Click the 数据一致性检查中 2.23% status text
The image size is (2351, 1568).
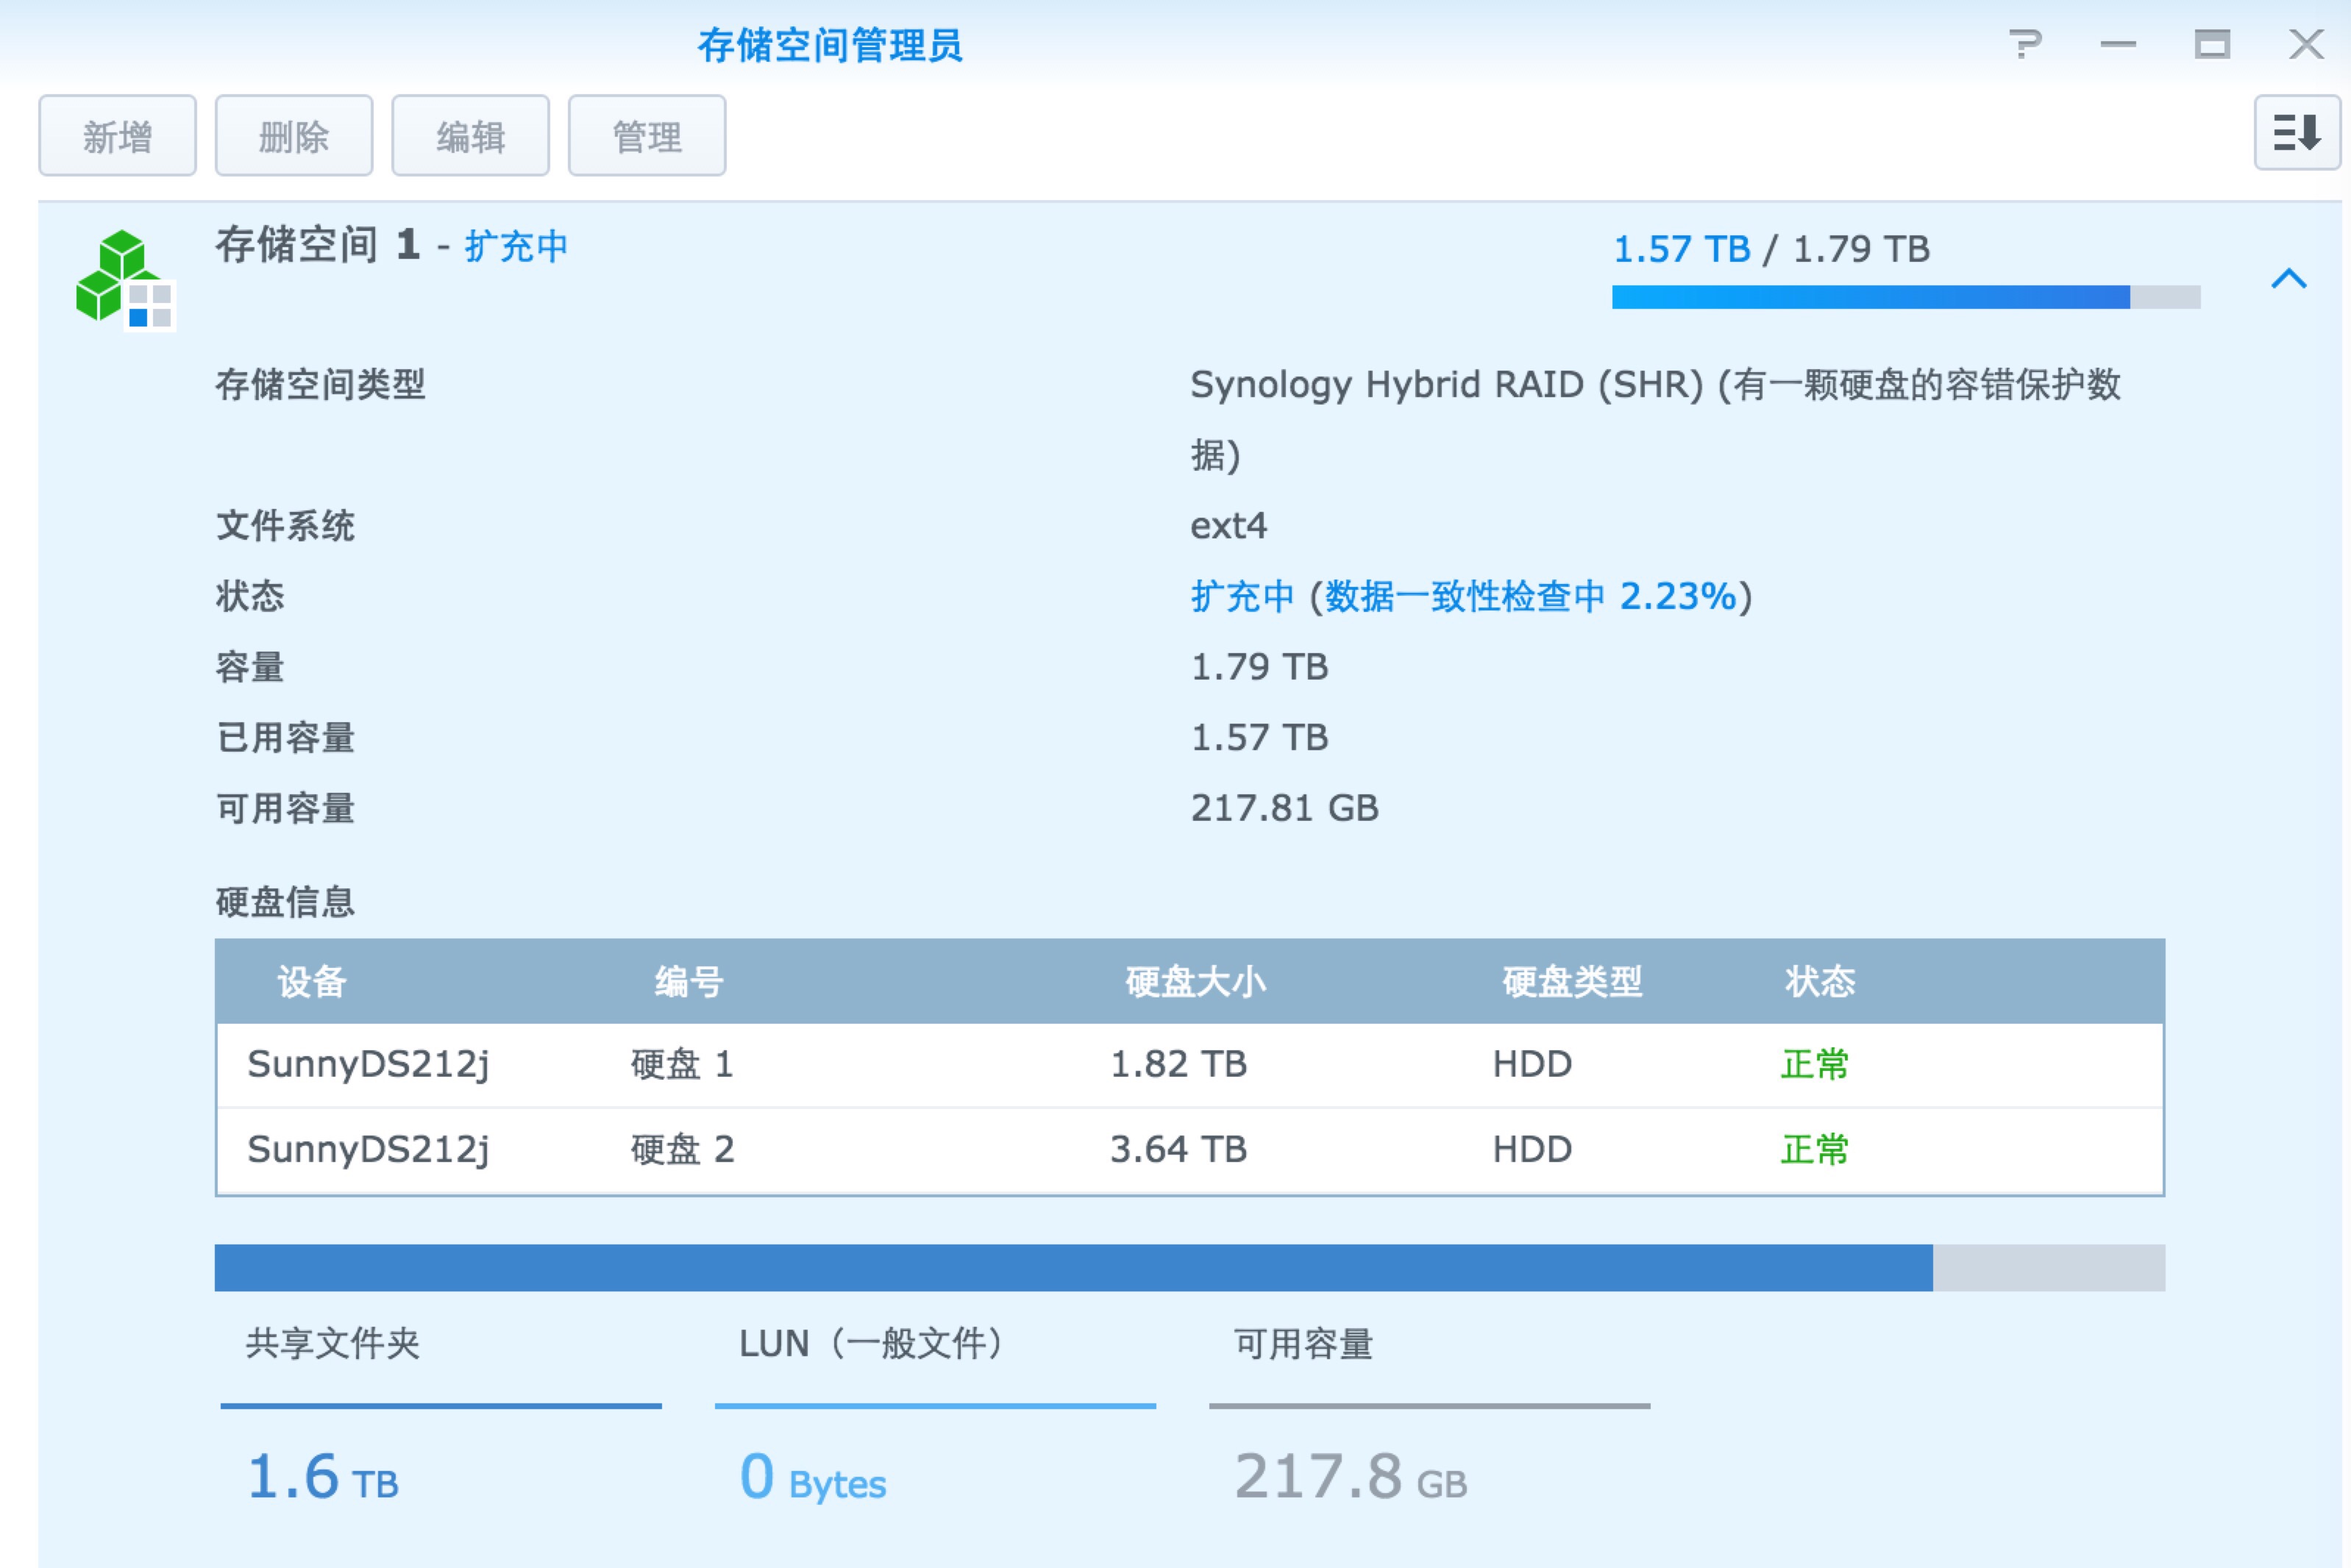pyautogui.click(x=1531, y=596)
